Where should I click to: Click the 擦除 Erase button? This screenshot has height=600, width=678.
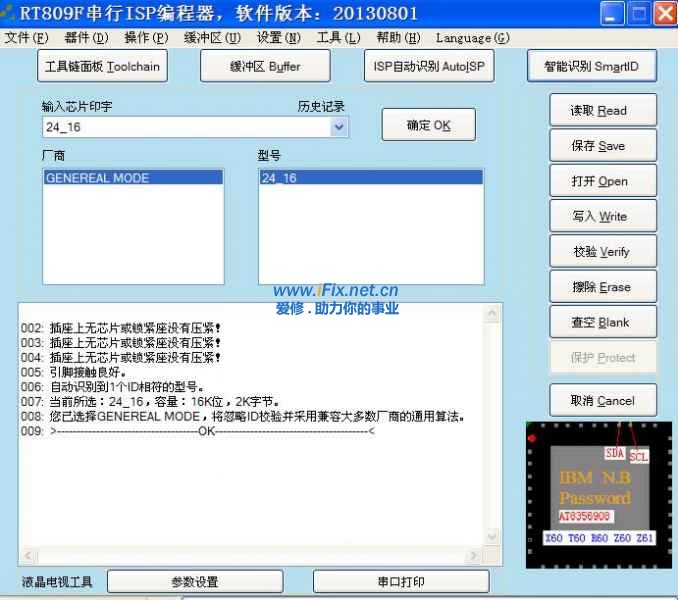click(x=603, y=287)
